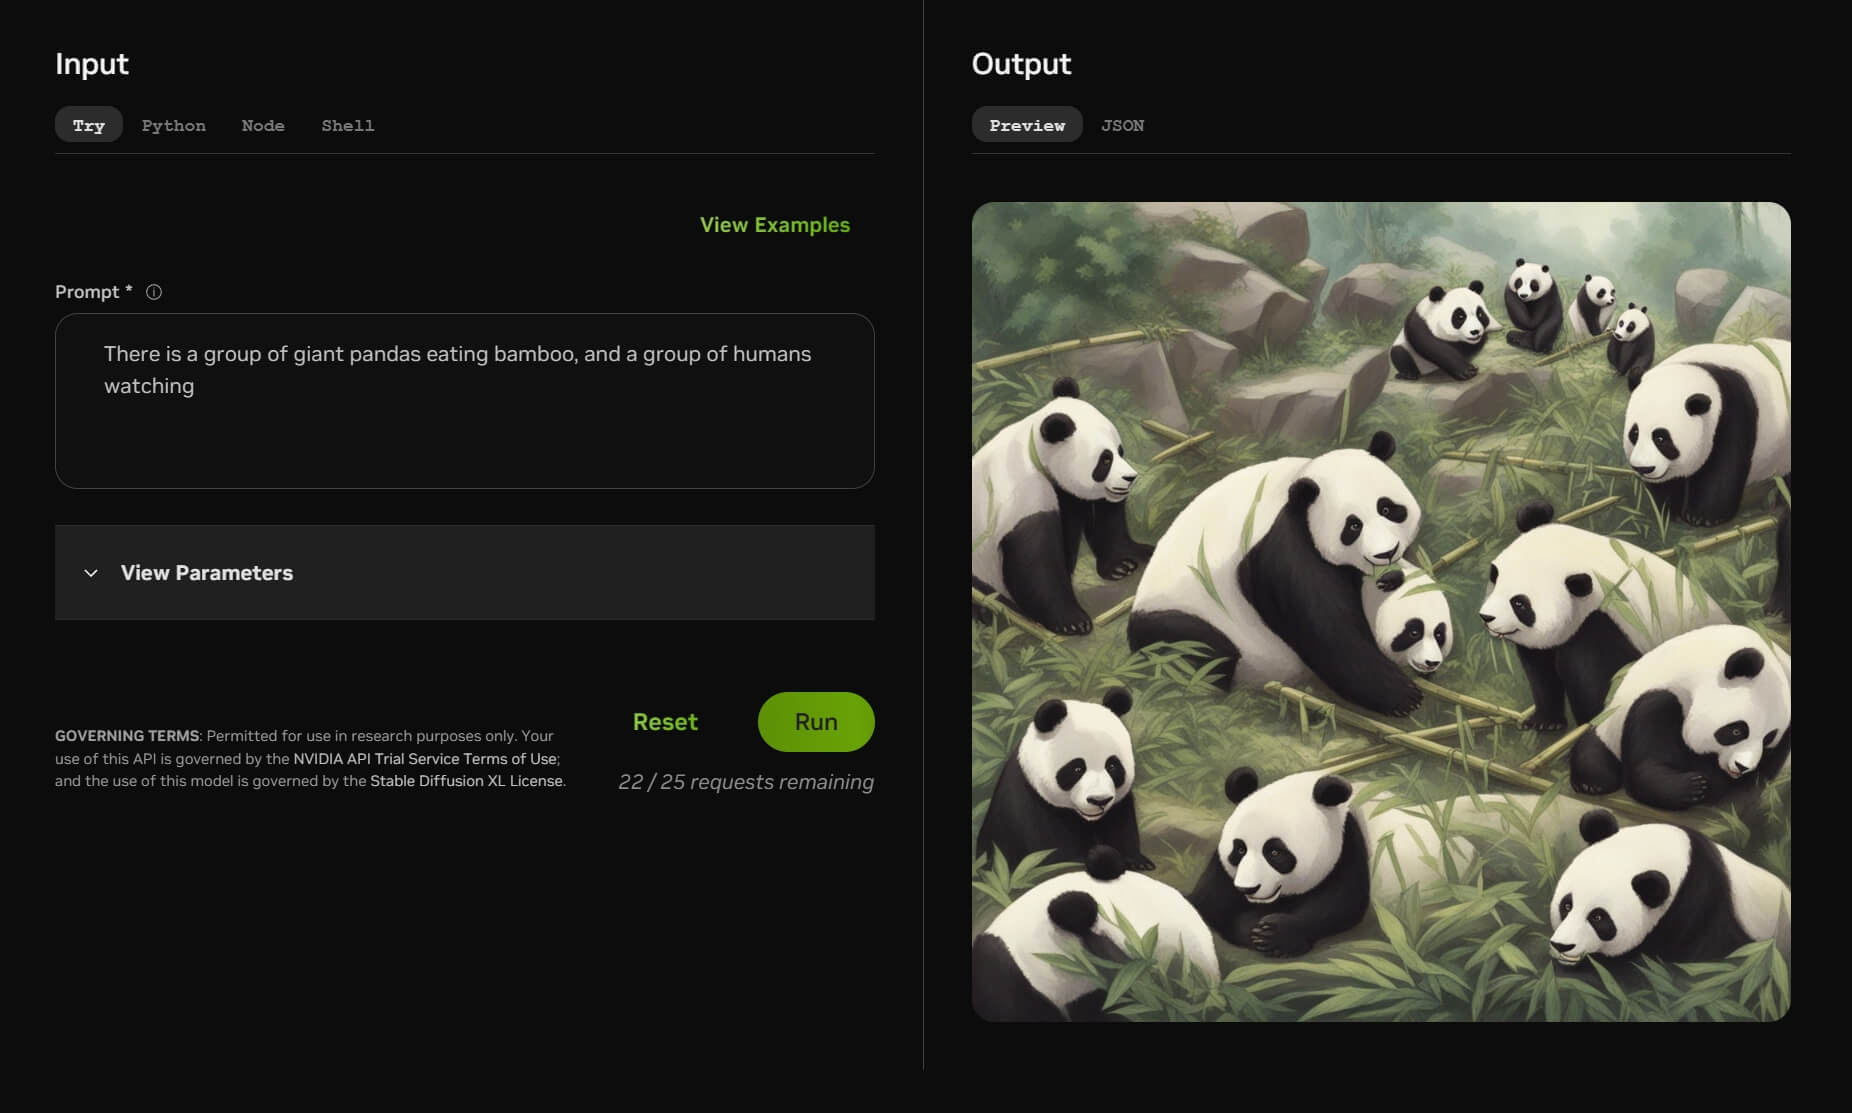Viewport: 1852px width, 1113px height.
Task: Run the prompt with the Run button
Action: 815,722
